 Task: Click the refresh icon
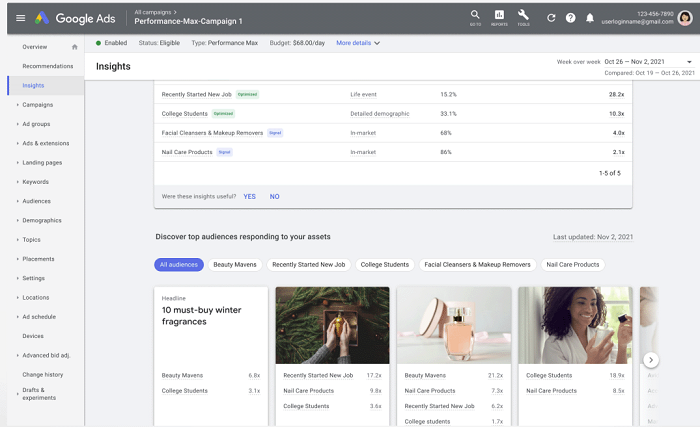point(551,18)
